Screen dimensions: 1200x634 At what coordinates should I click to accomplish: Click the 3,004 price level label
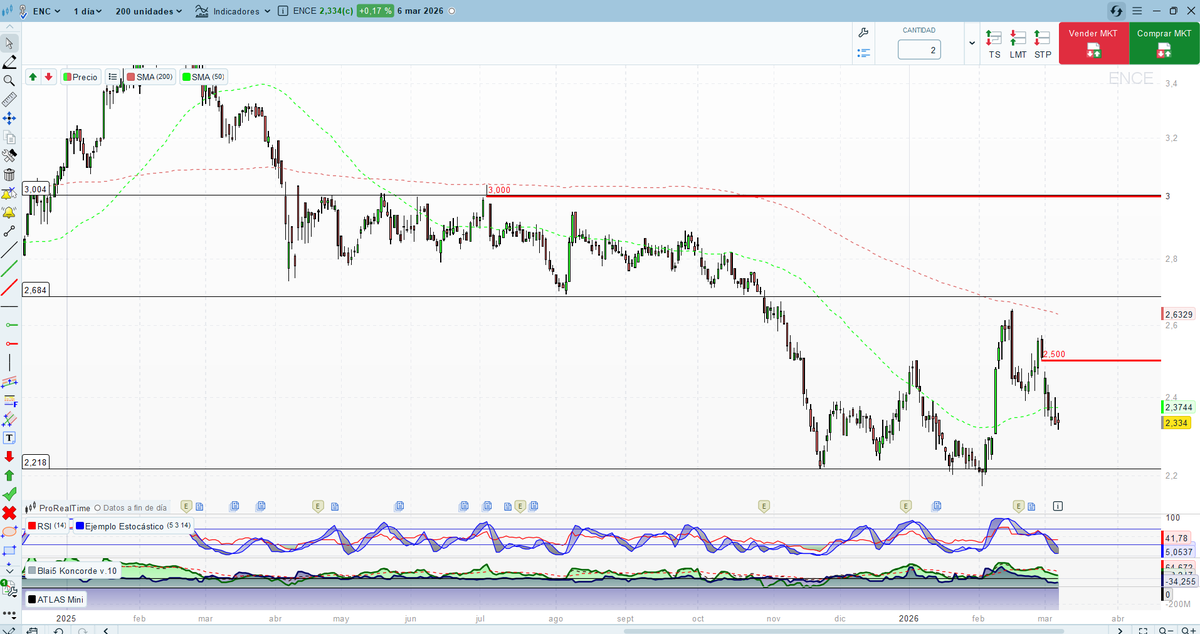click(35, 189)
